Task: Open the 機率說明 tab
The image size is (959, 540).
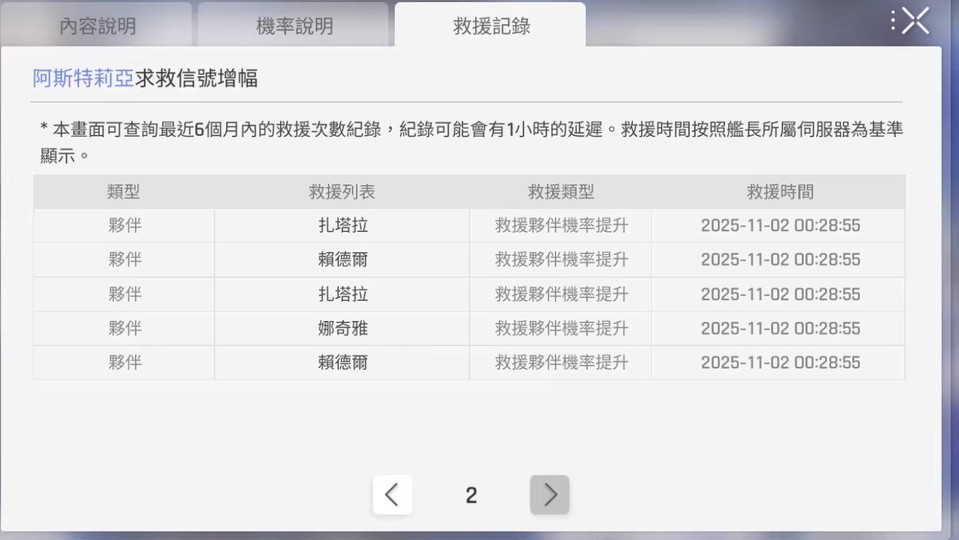Action: (294, 26)
